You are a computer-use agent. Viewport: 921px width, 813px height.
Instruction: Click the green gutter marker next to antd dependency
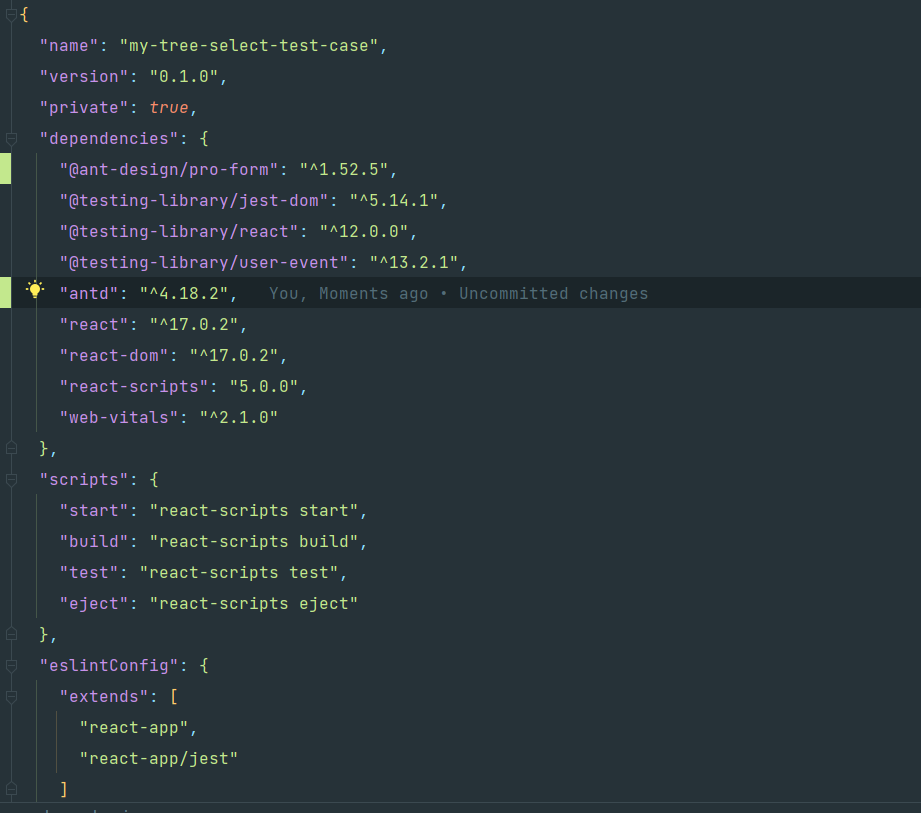tap(5, 293)
